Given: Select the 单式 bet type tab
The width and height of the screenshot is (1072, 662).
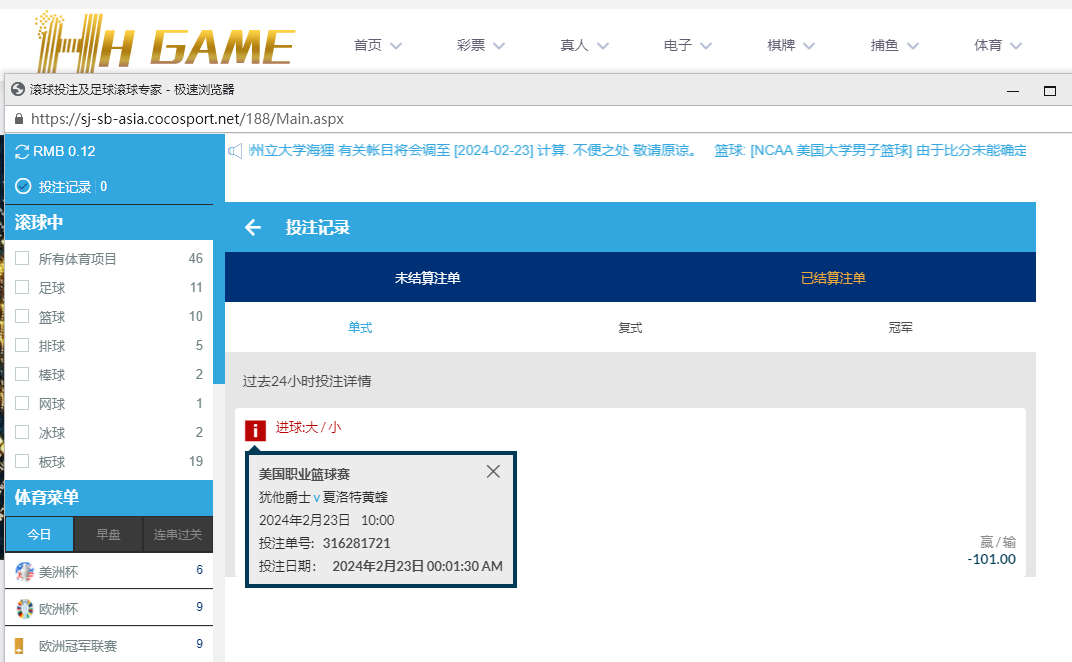Looking at the screenshot, I should click(360, 328).
